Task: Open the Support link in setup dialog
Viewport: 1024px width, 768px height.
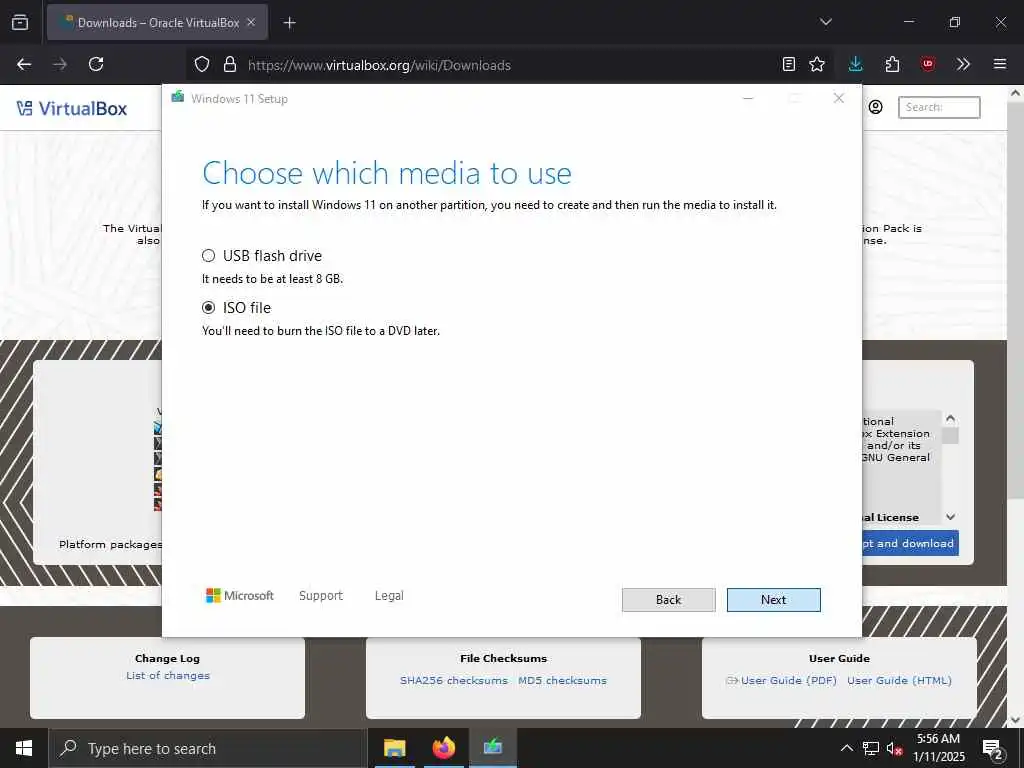Action: point(321,596)
